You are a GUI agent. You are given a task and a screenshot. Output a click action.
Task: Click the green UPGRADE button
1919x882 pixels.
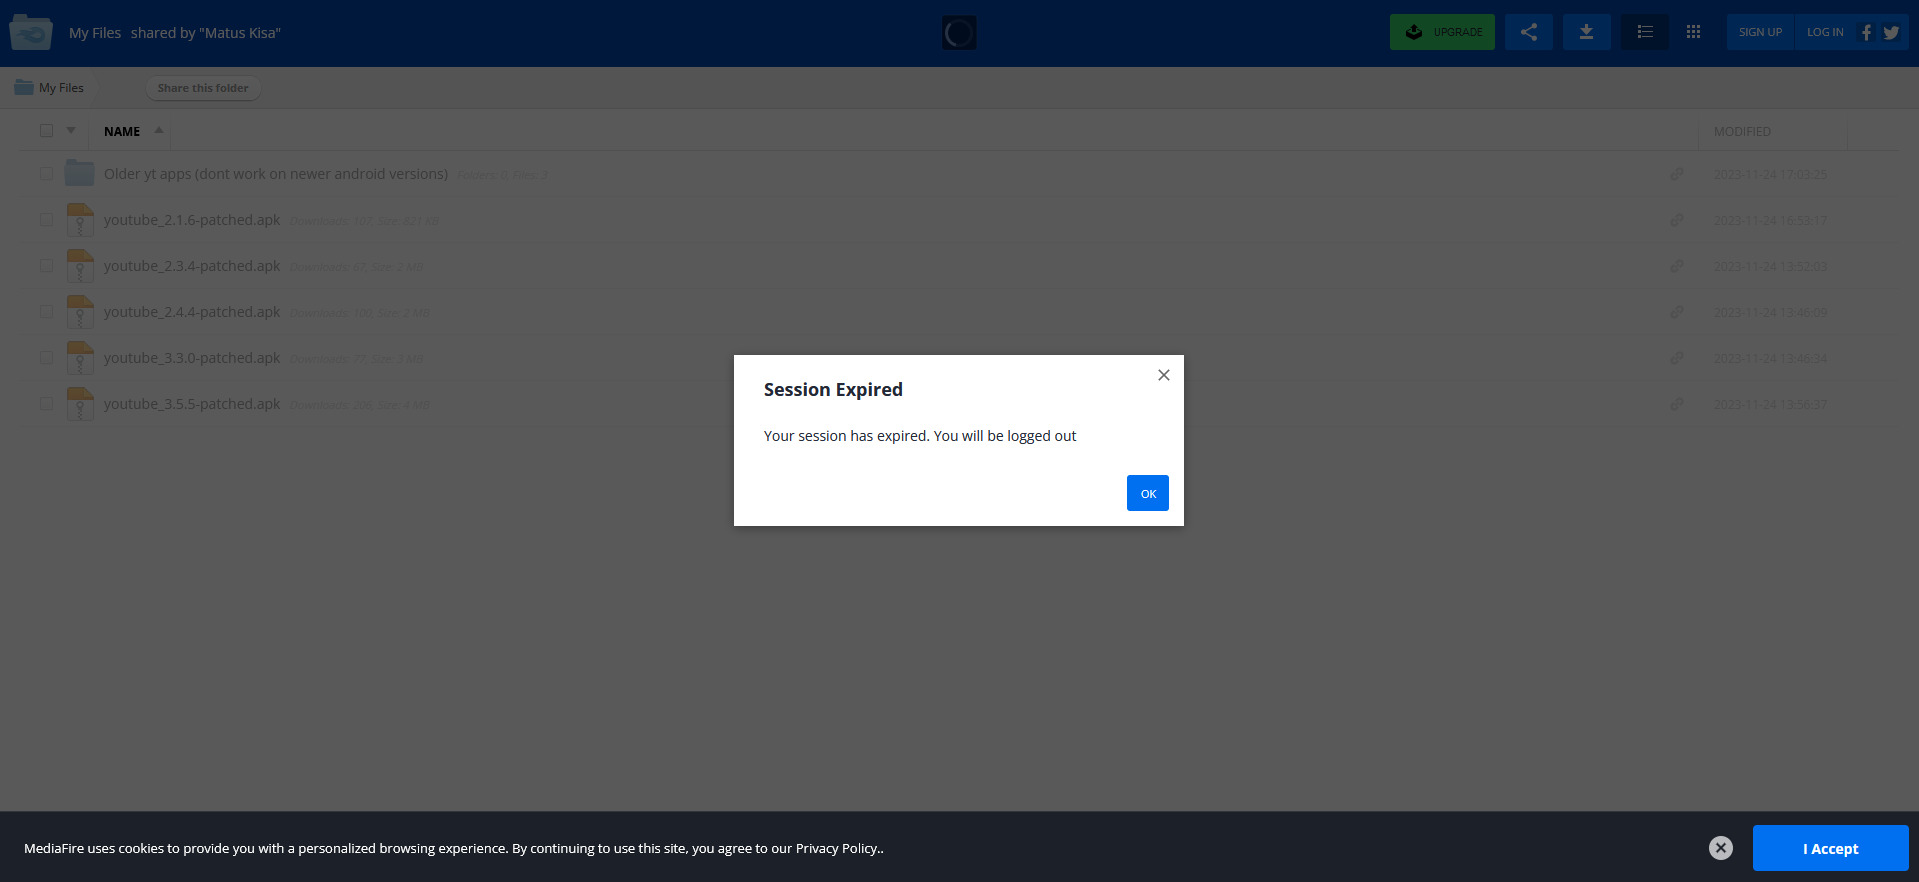point(1442,32)
